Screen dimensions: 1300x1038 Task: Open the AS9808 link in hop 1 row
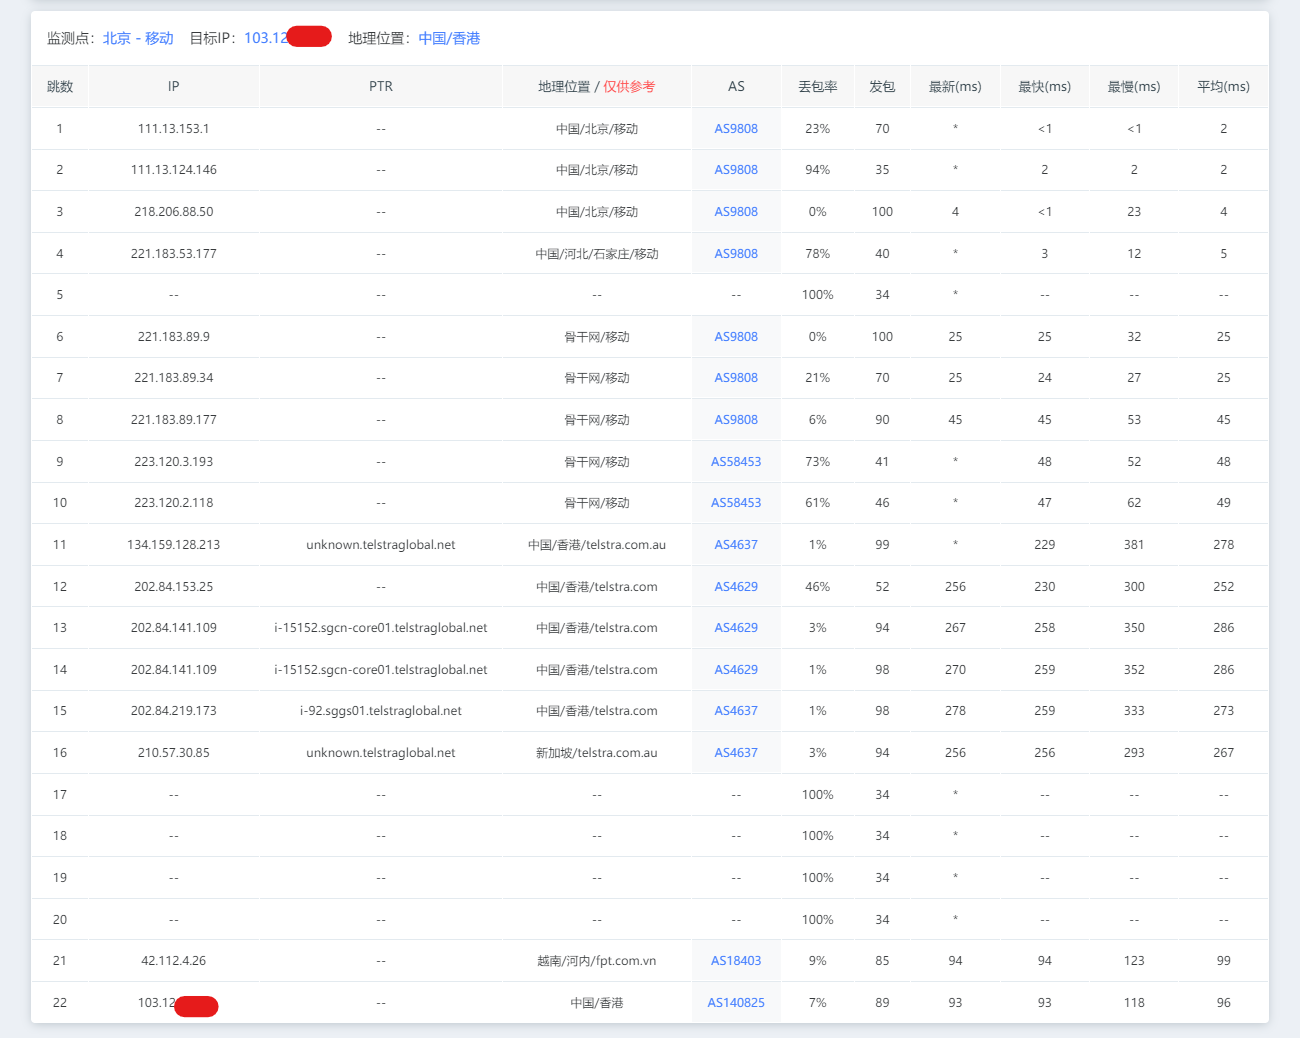[x=736, y=129]
